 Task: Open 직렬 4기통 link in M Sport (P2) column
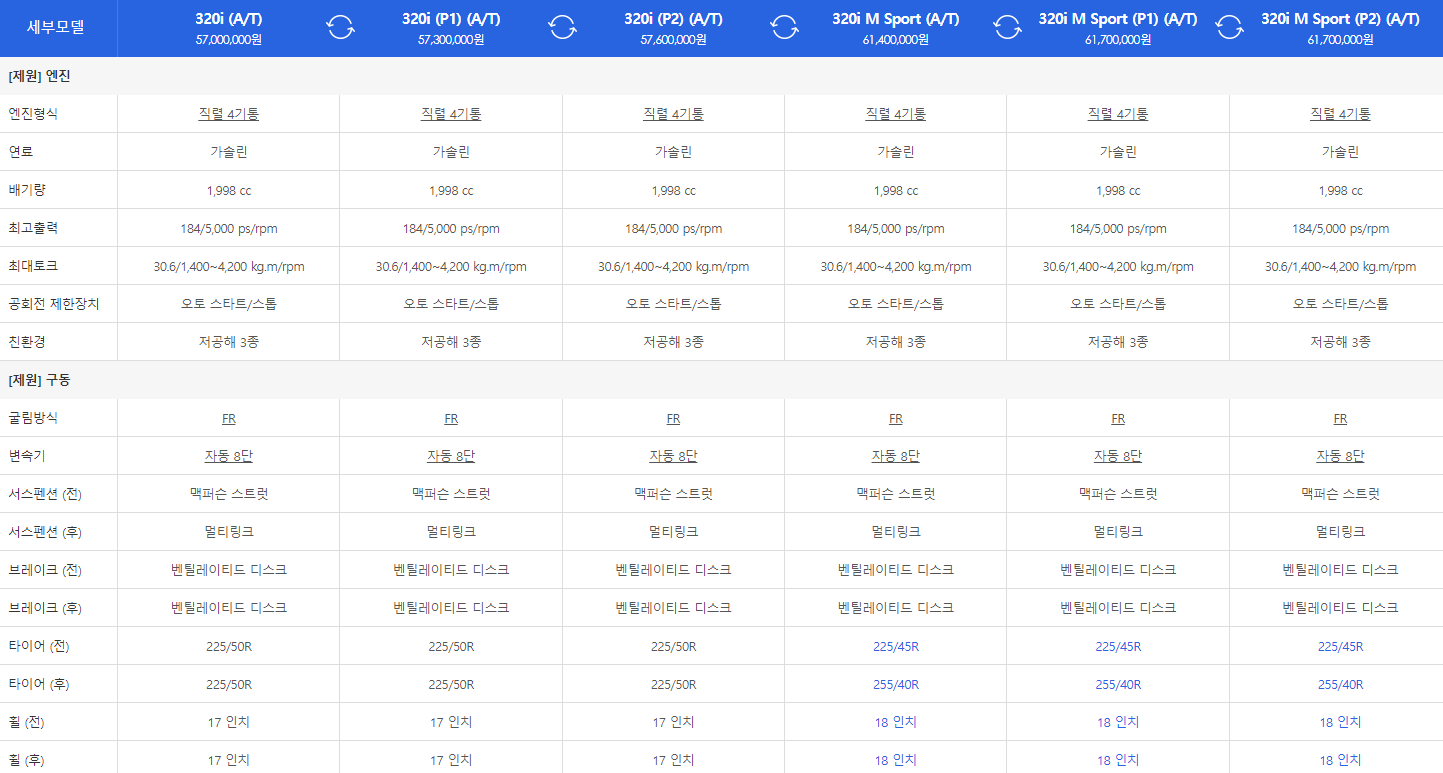(1340, 114)
